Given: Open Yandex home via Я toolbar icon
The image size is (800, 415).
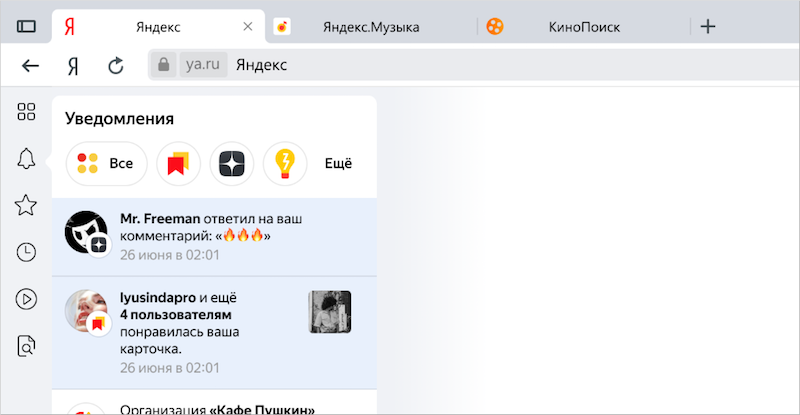Looking at the screenshot, I should tap(73, 66).
